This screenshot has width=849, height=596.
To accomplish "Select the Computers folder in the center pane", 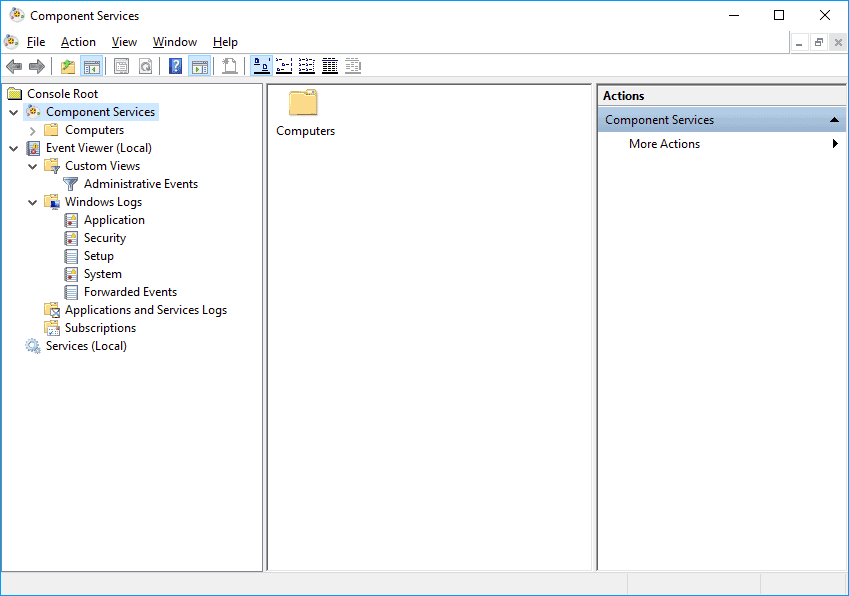I will click(305, 114).
